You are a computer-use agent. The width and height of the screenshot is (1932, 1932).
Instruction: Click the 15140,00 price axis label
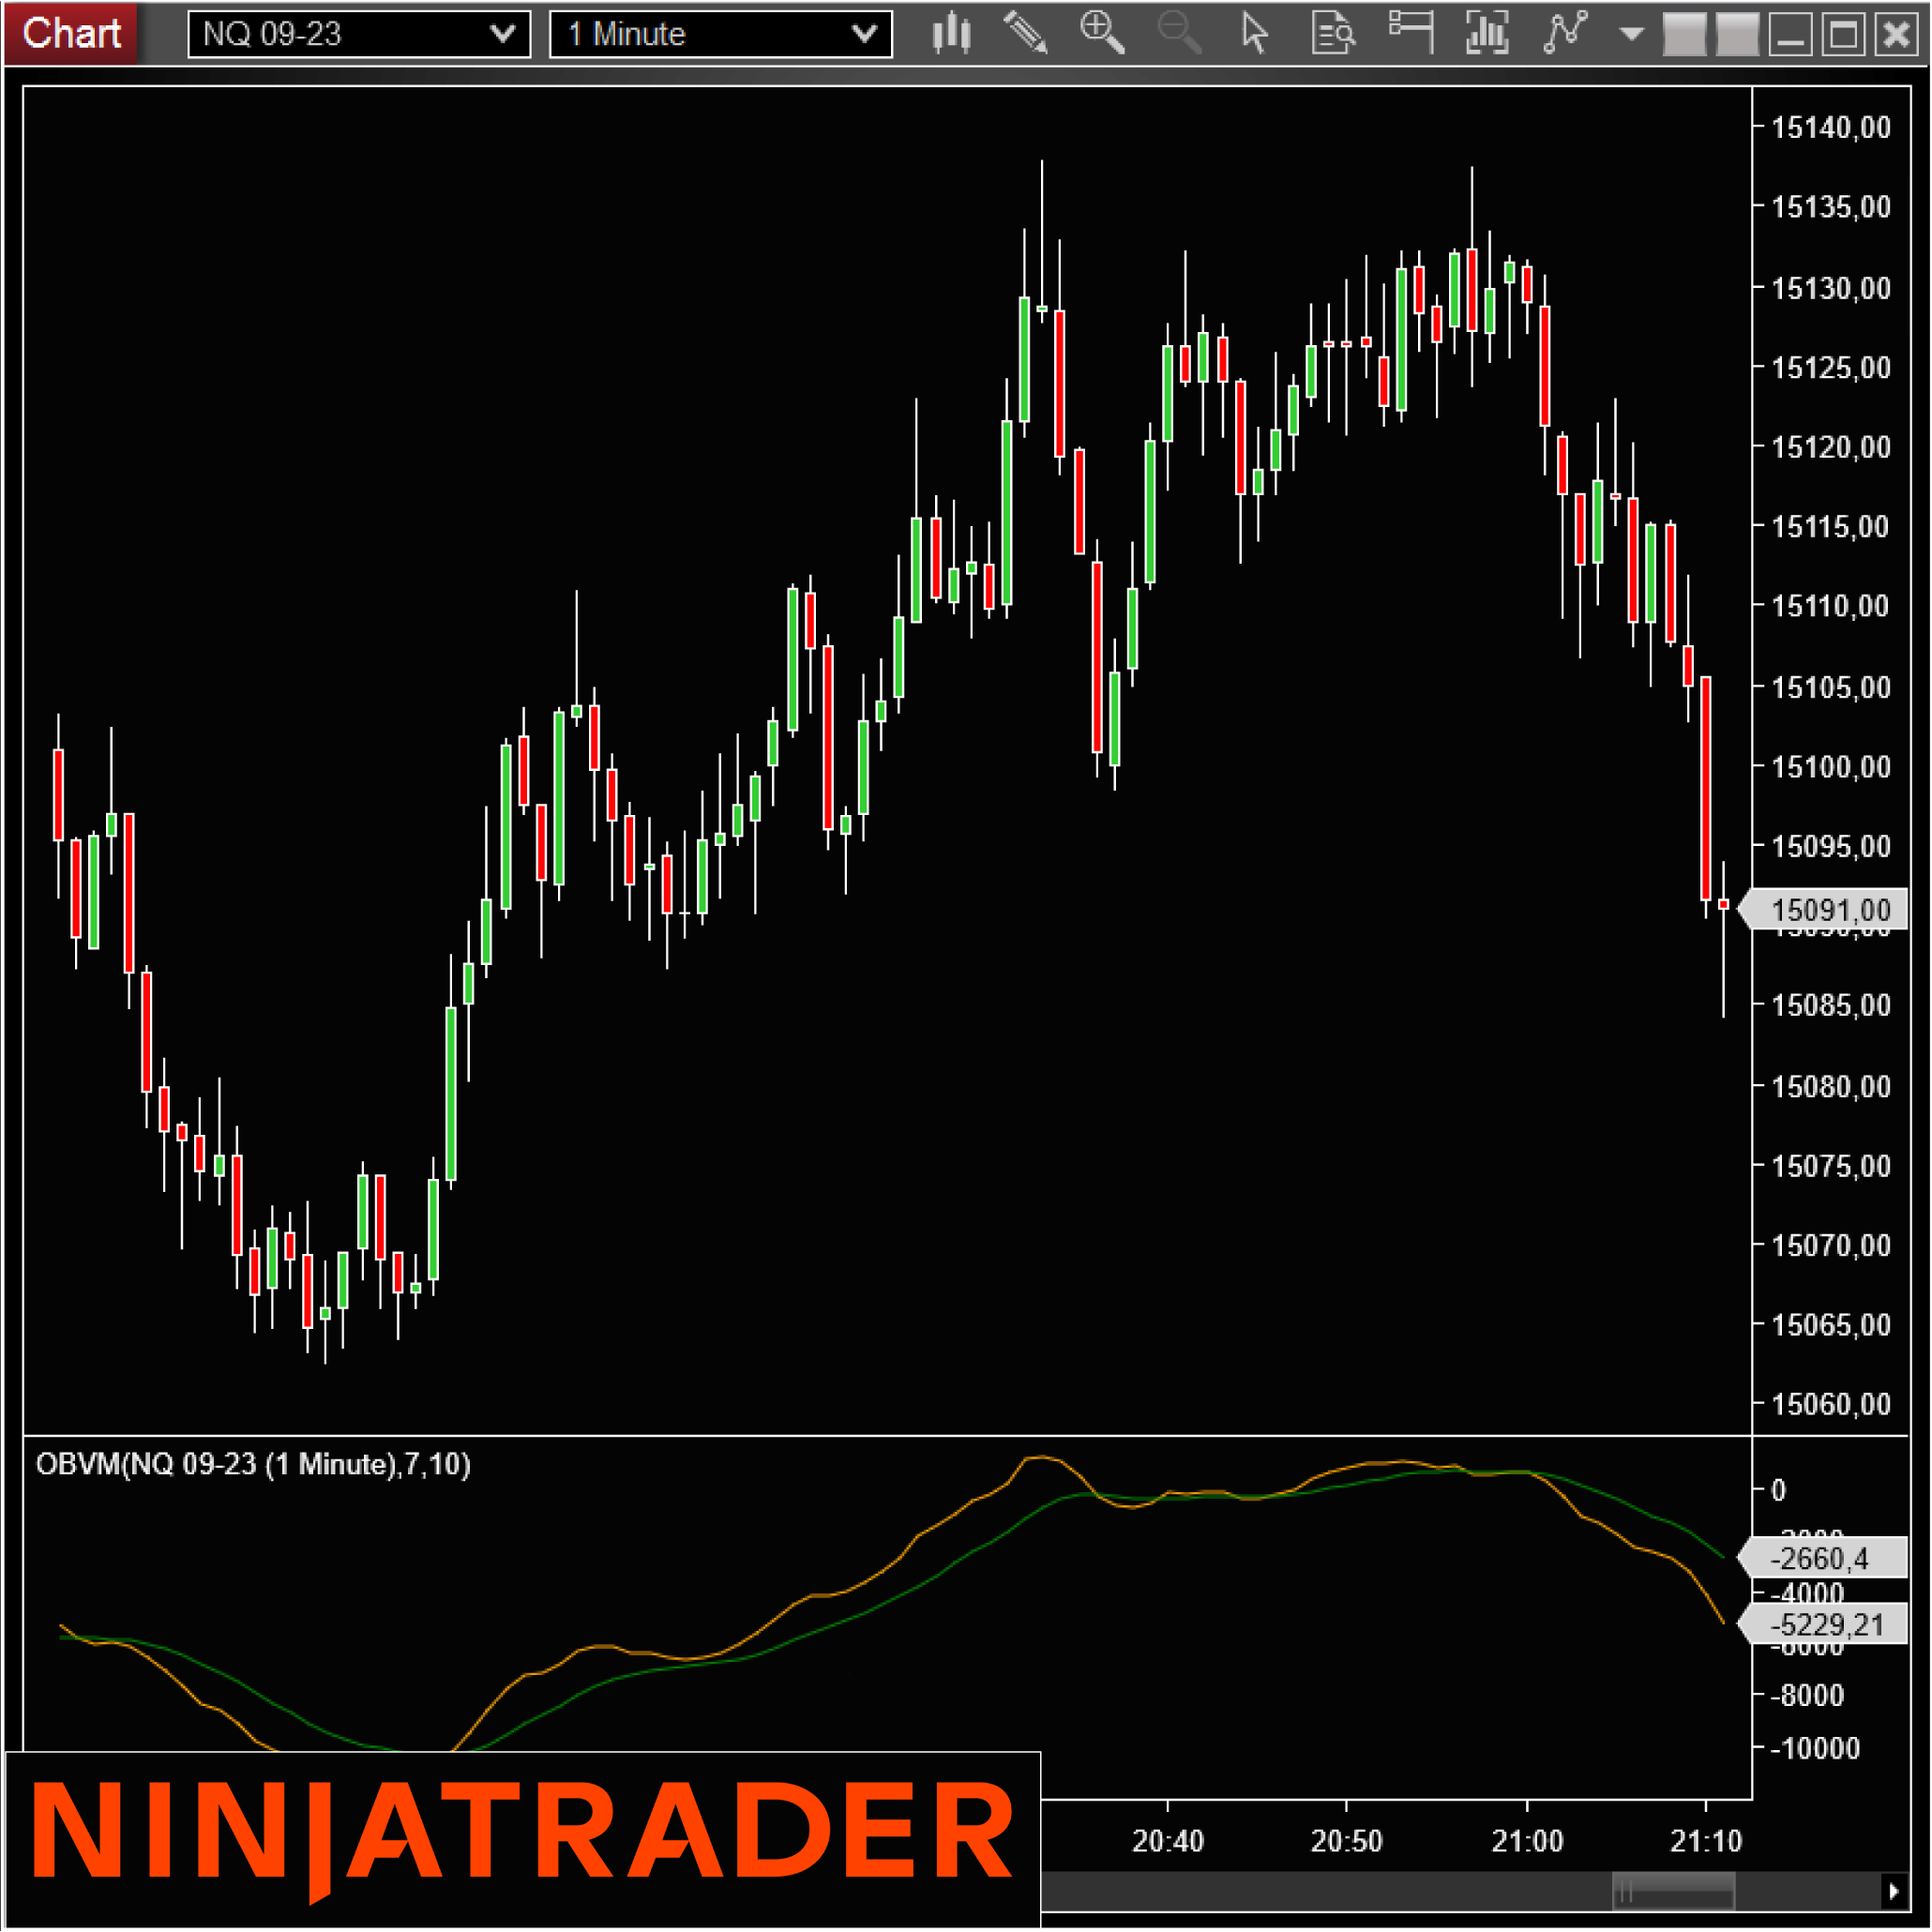click(x=1831, y=127)
